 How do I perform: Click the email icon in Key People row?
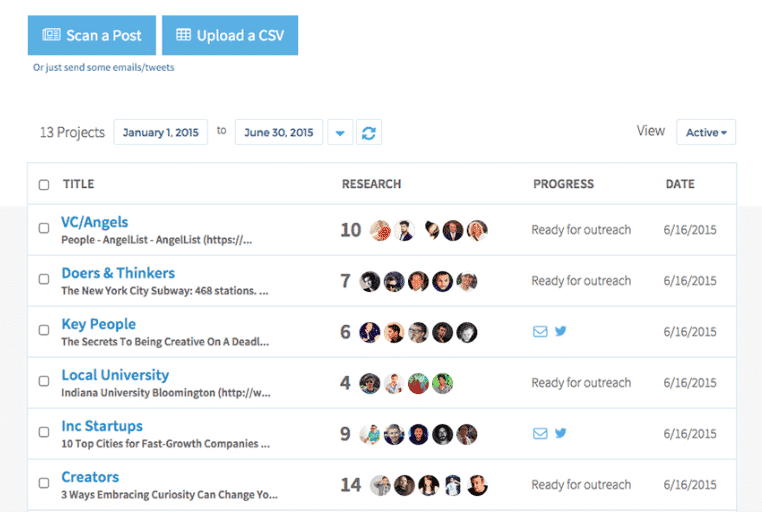pos(540,331)
